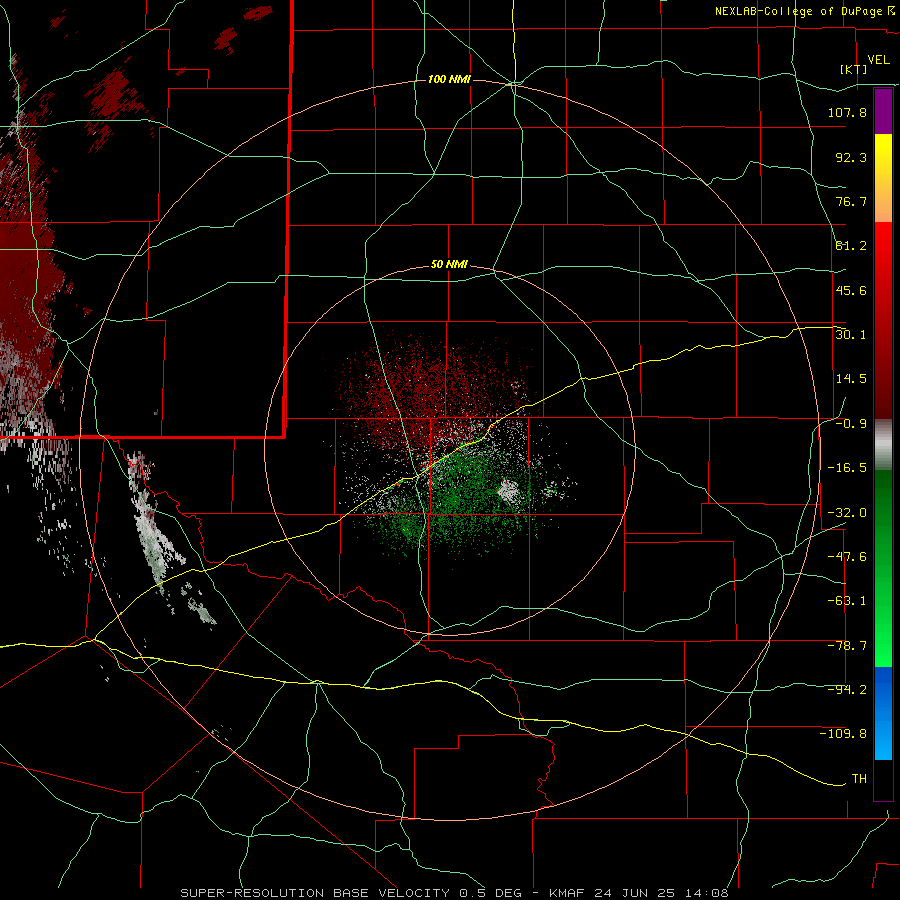The image size is (900, 900).
Task: Click the 100 NMI range ring label
Action: tap(449, 79)
